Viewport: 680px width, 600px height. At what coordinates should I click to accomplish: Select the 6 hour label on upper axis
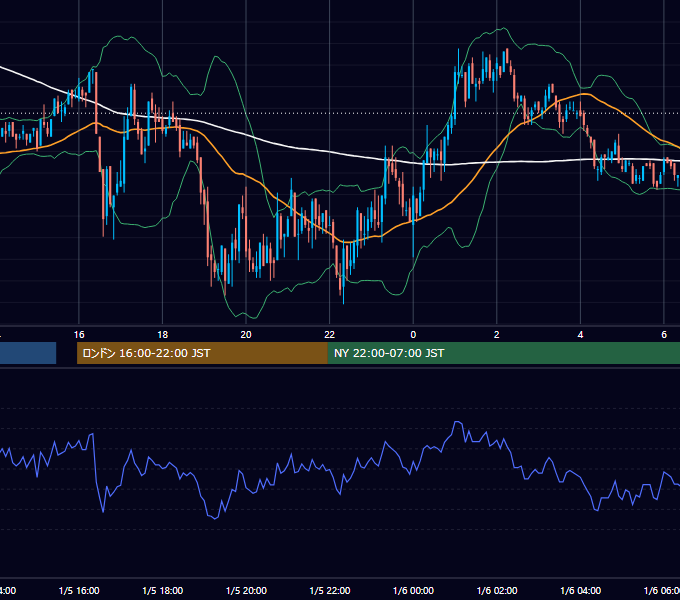(664, 335)
